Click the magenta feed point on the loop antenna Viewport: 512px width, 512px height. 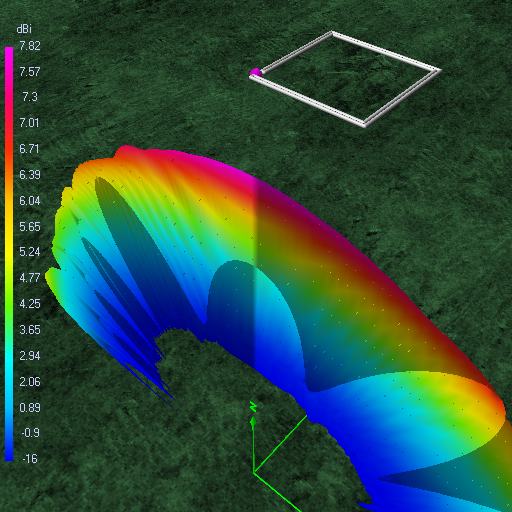(x=256, y=72)
